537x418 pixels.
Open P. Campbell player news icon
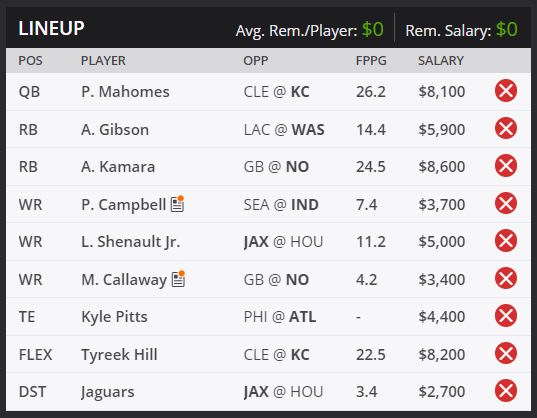coord(178,204)
